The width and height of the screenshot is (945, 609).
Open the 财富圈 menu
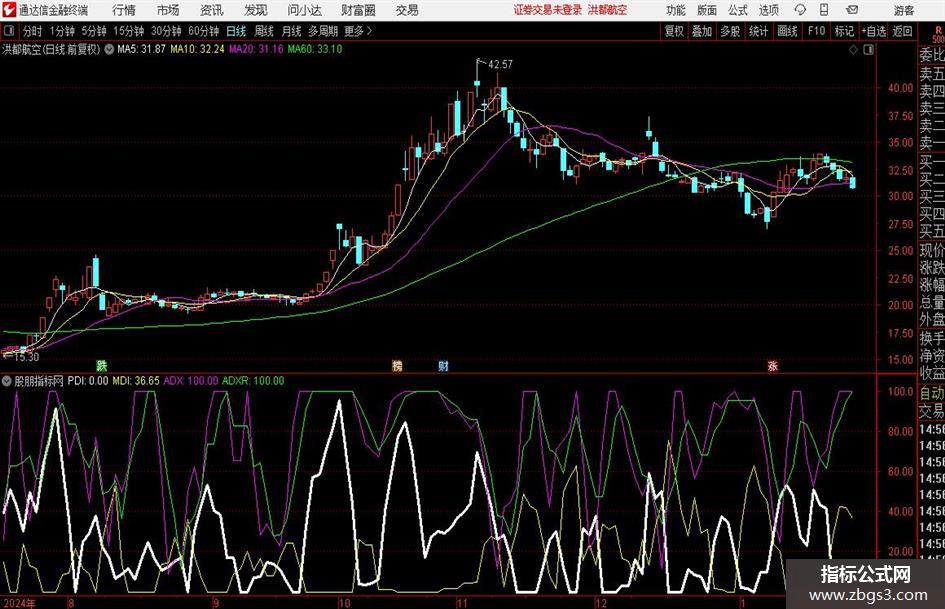358,10
